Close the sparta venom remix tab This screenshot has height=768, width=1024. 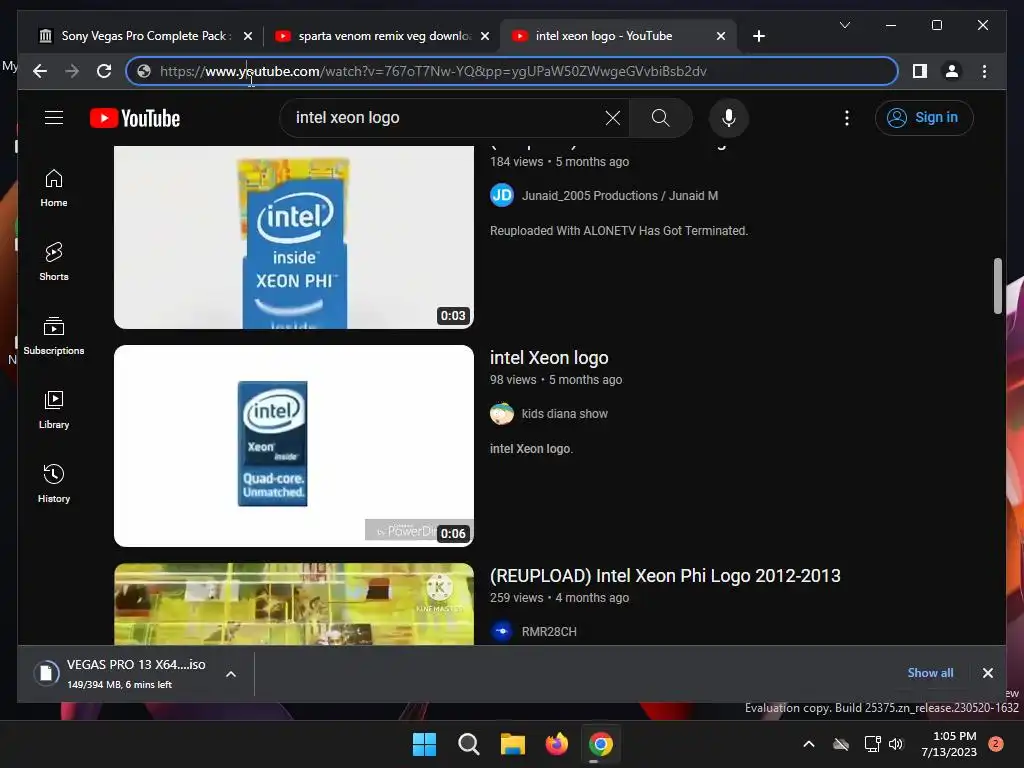pyautogui.click(x=485, y=36)
